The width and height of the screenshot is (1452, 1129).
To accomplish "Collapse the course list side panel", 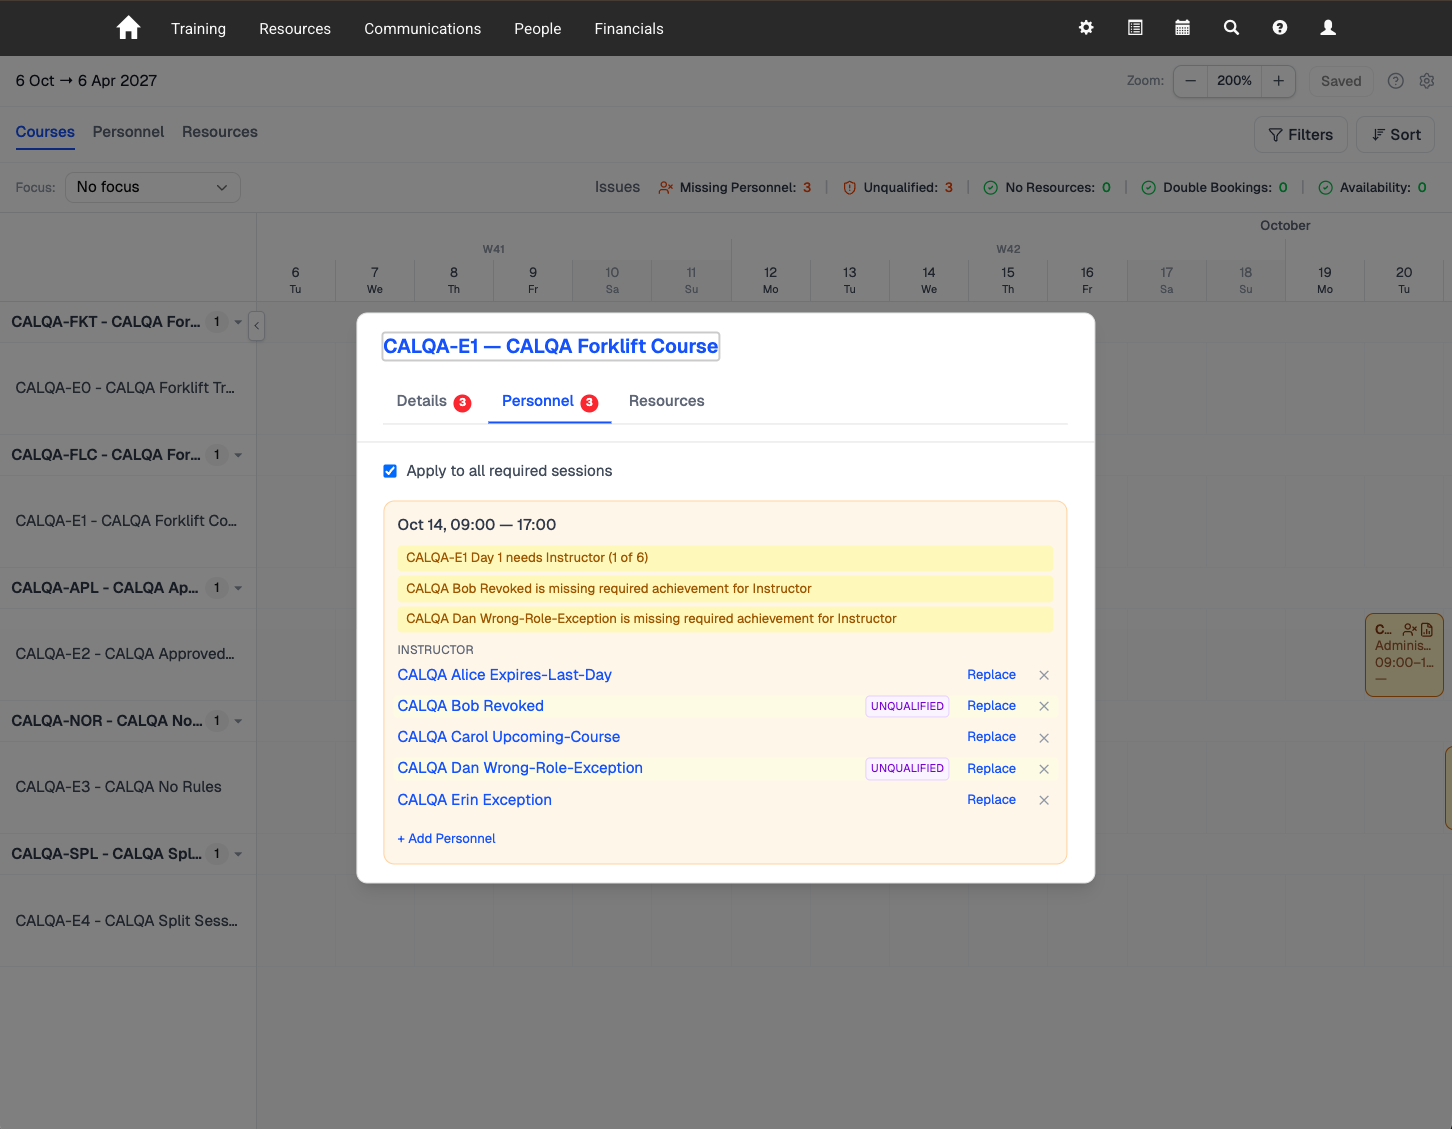I will (257, 325).
